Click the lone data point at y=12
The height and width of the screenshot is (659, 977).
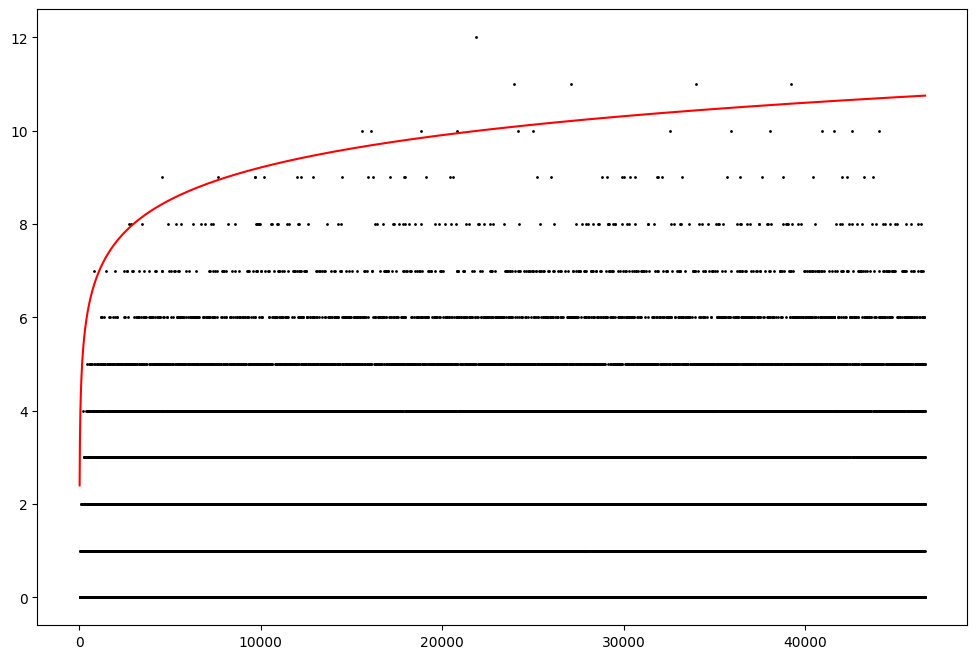pos(476,37)
